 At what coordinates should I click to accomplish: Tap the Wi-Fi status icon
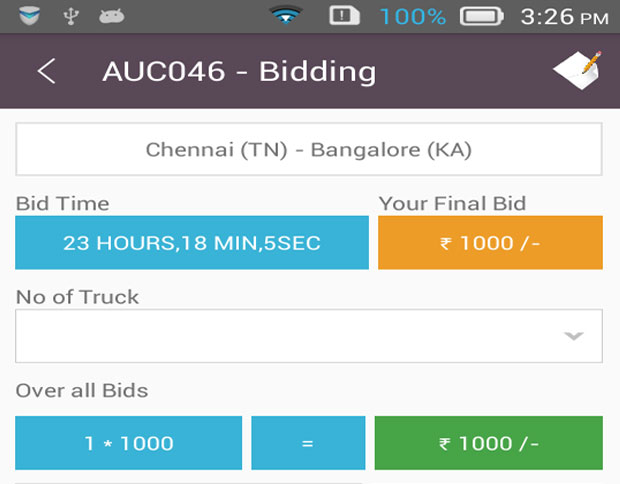[x=286, y=16]
